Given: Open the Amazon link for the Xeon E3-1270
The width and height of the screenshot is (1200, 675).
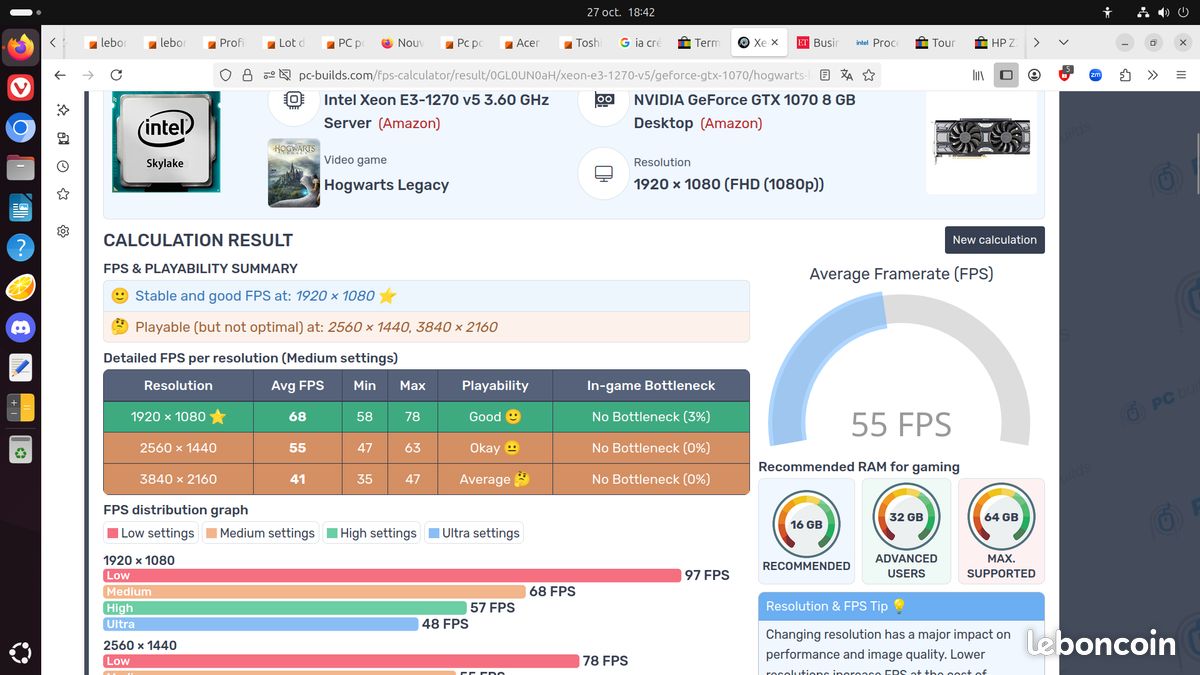Looking at the screenshot, I should (409, 123).
